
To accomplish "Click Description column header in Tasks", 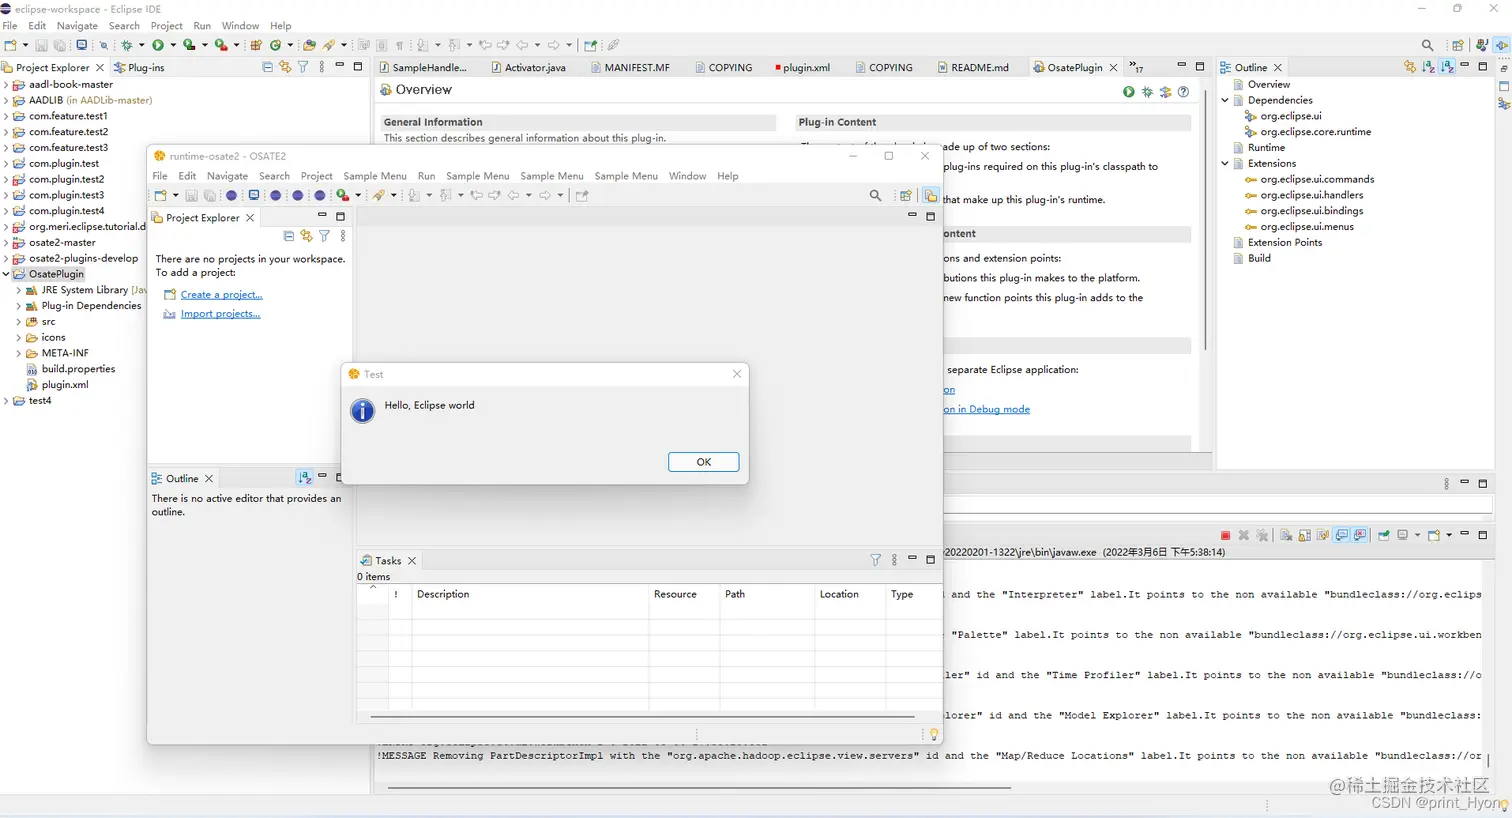I will 529,594.
